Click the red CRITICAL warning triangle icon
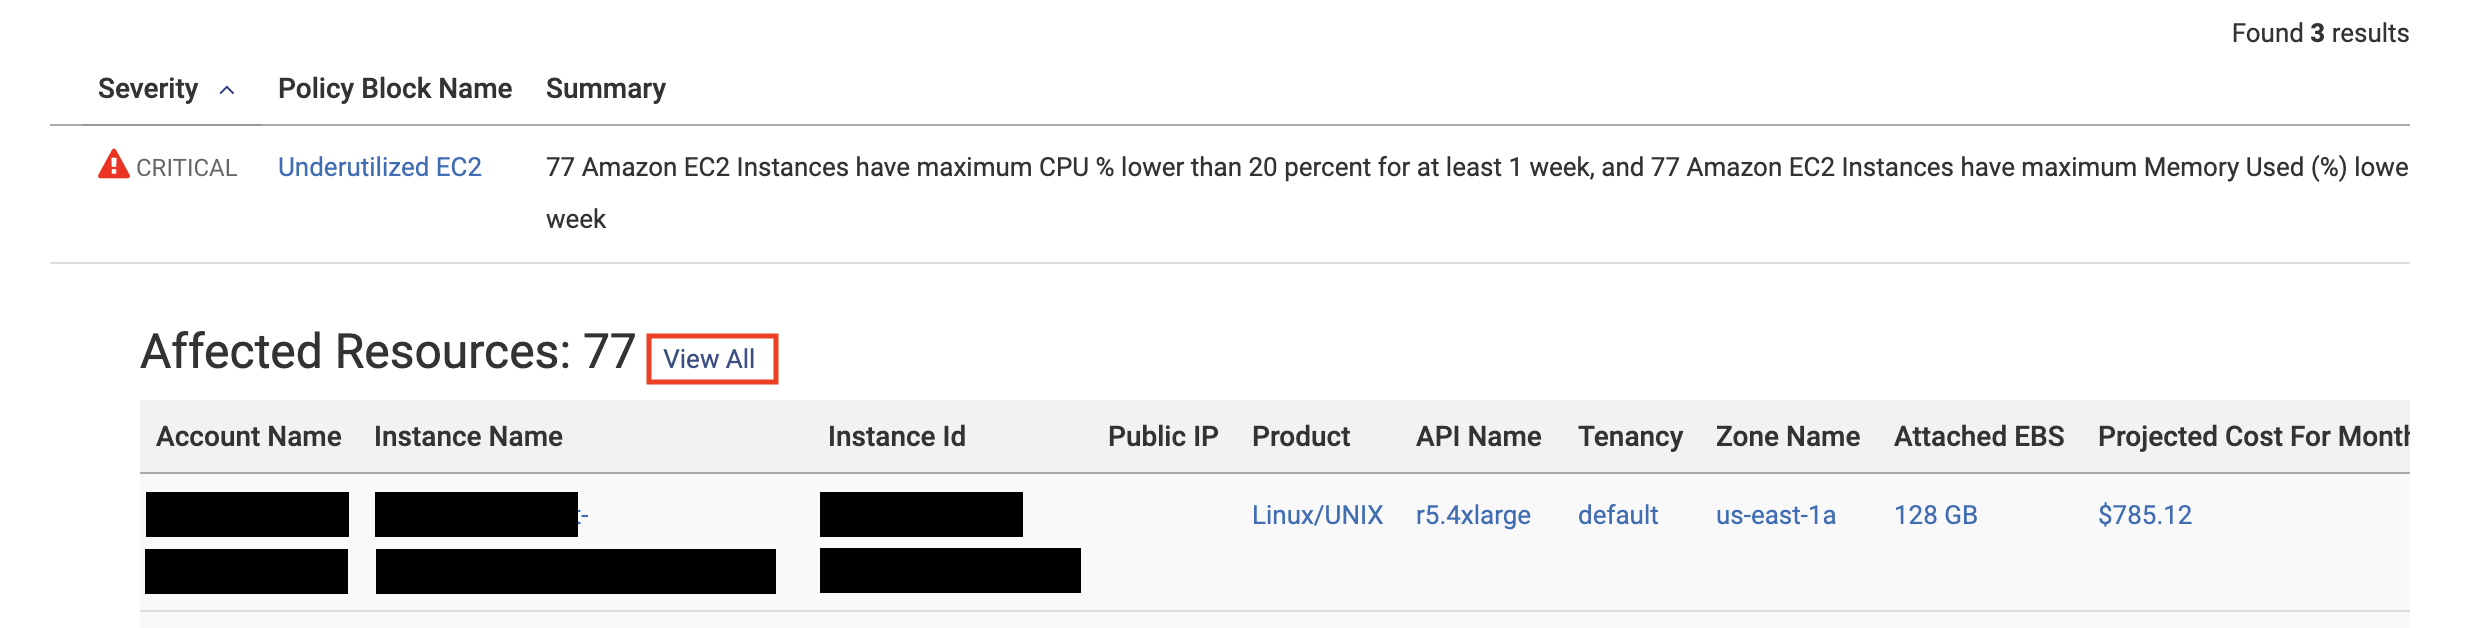Screen dimensions: 2468x628 [x=113, y=165]
